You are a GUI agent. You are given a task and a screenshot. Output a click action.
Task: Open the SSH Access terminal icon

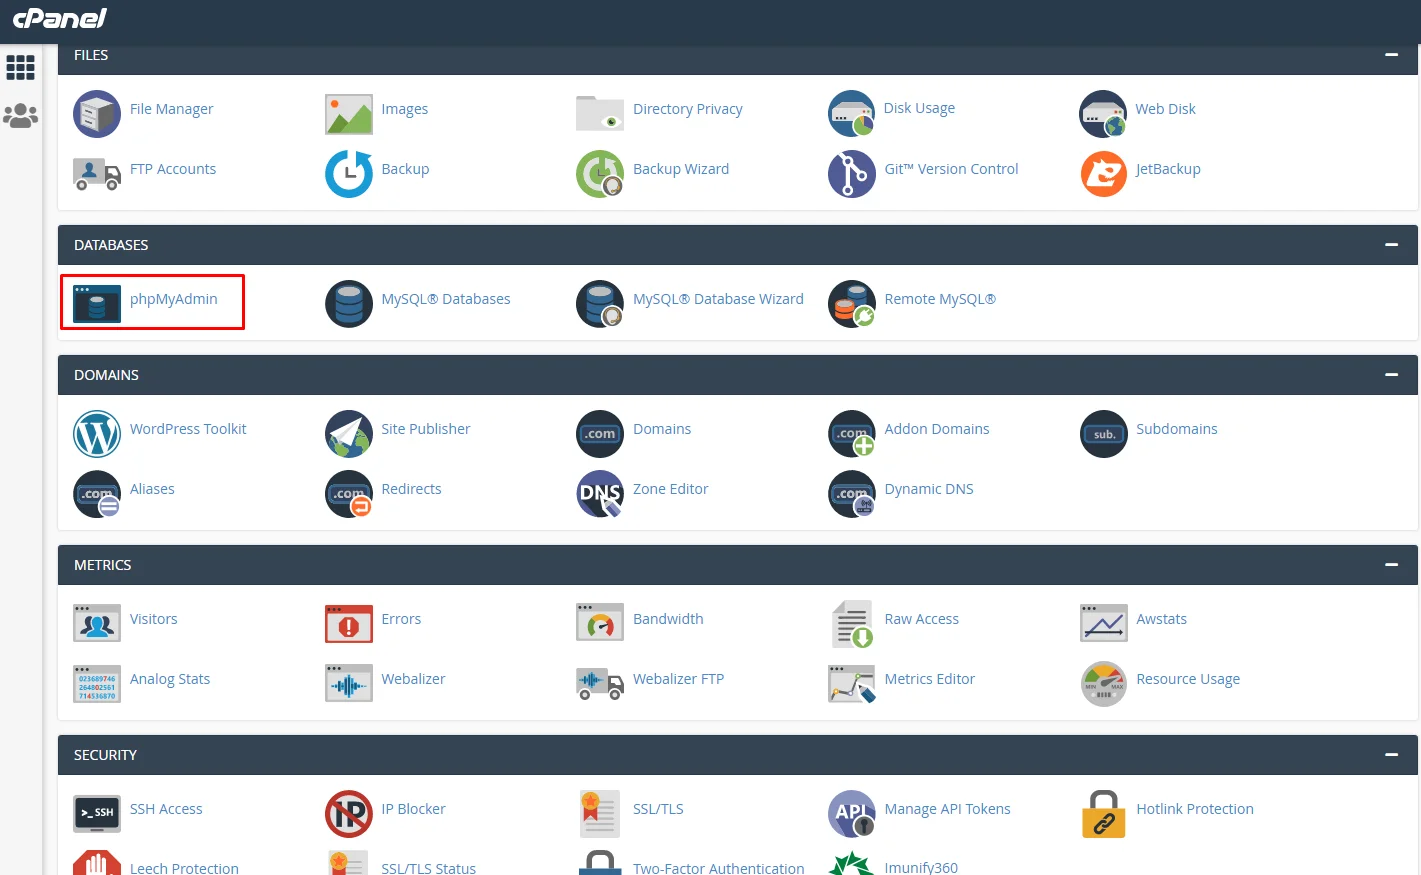click(97, 813)
